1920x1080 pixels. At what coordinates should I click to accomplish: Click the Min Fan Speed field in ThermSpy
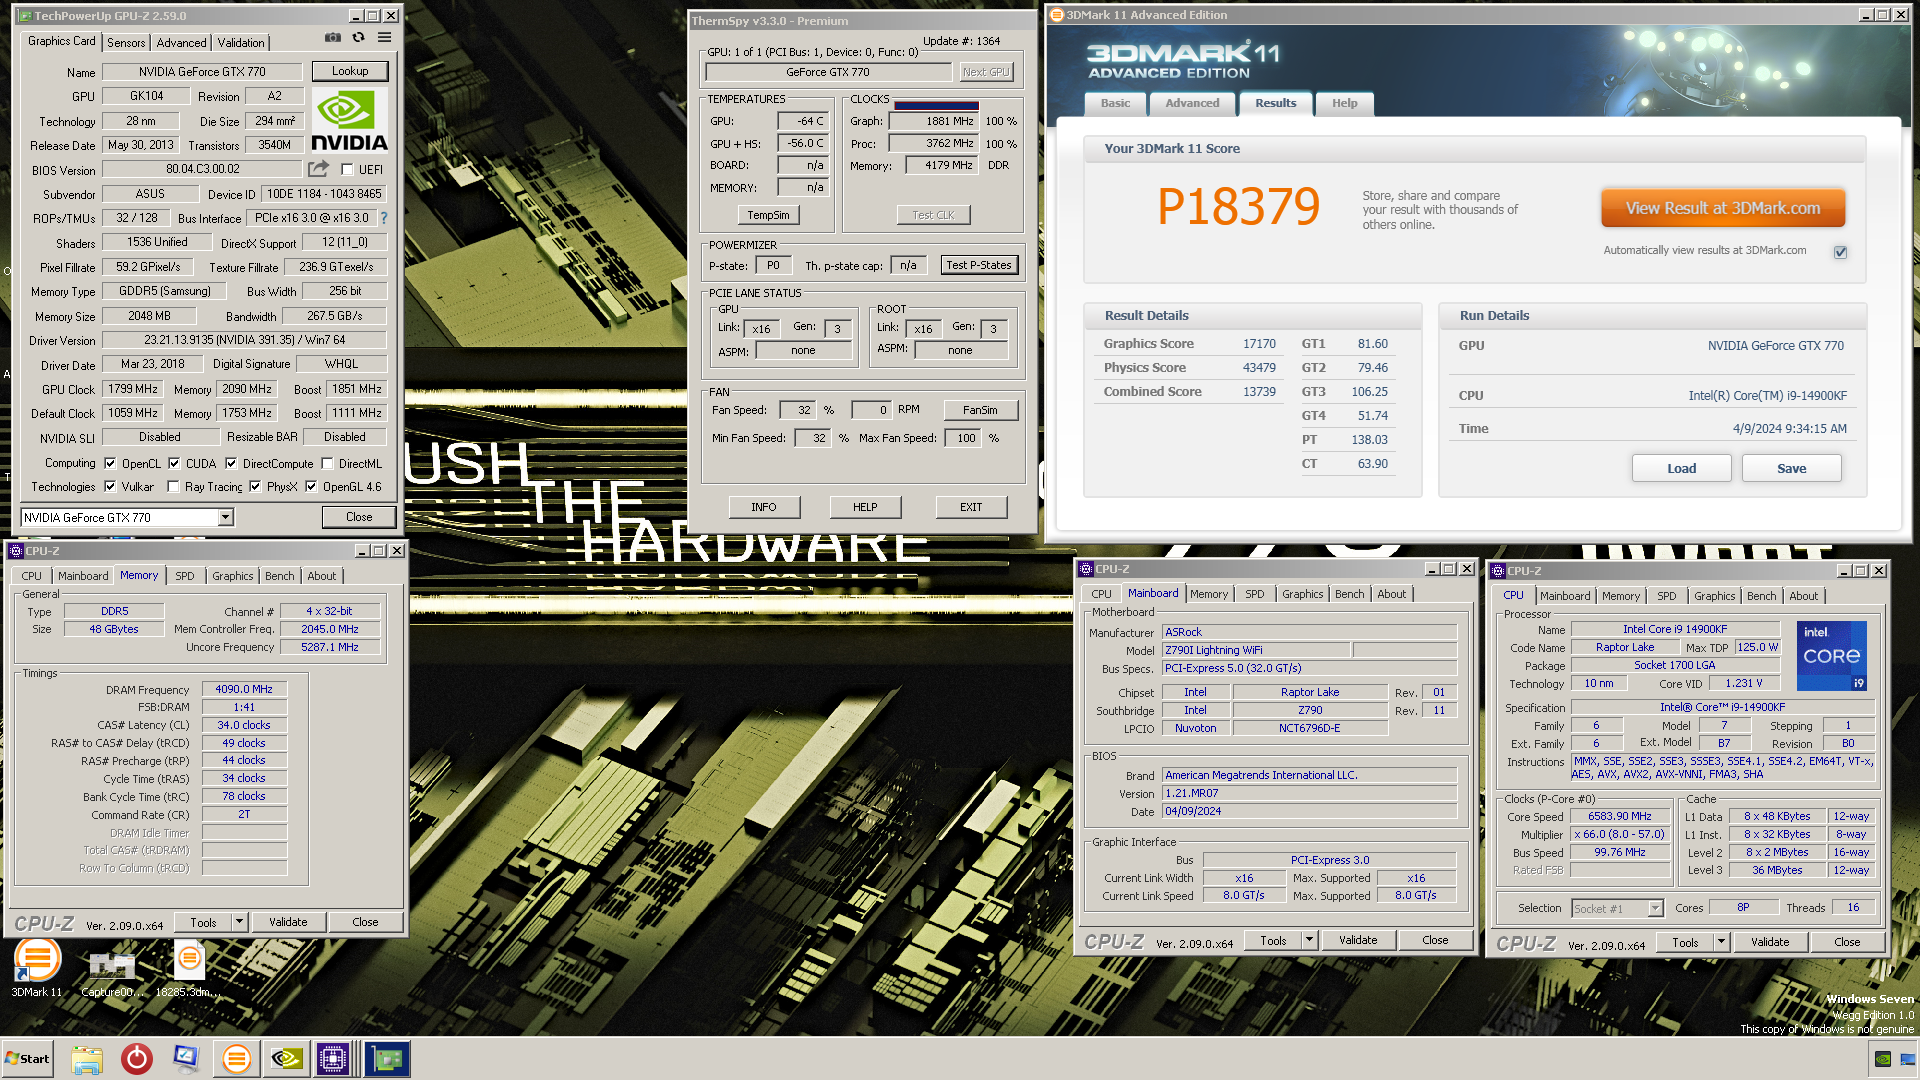pyautogui.click(x=814, y=438)
